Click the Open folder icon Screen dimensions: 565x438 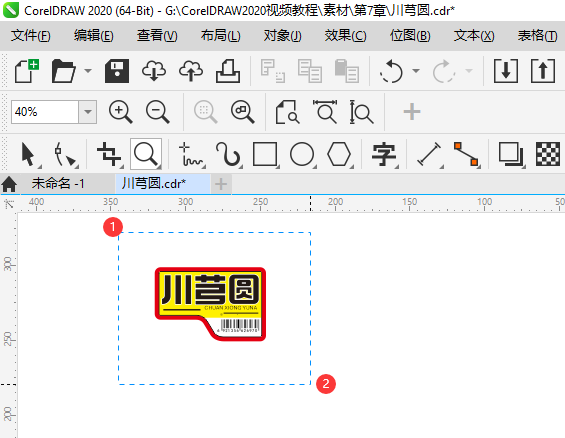tap(63, 71)
